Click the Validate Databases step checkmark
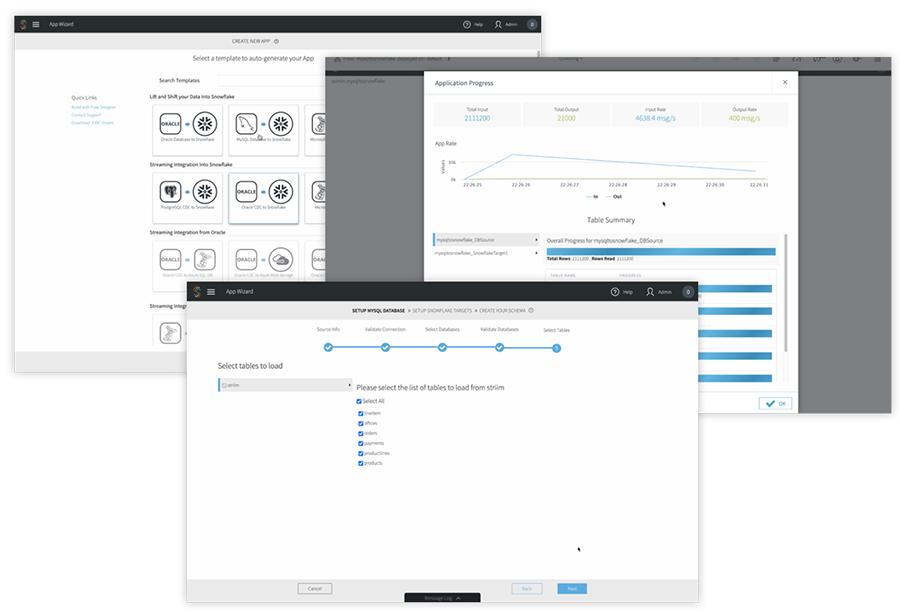Viewport: 900px width, 613px height. [499, 347]
